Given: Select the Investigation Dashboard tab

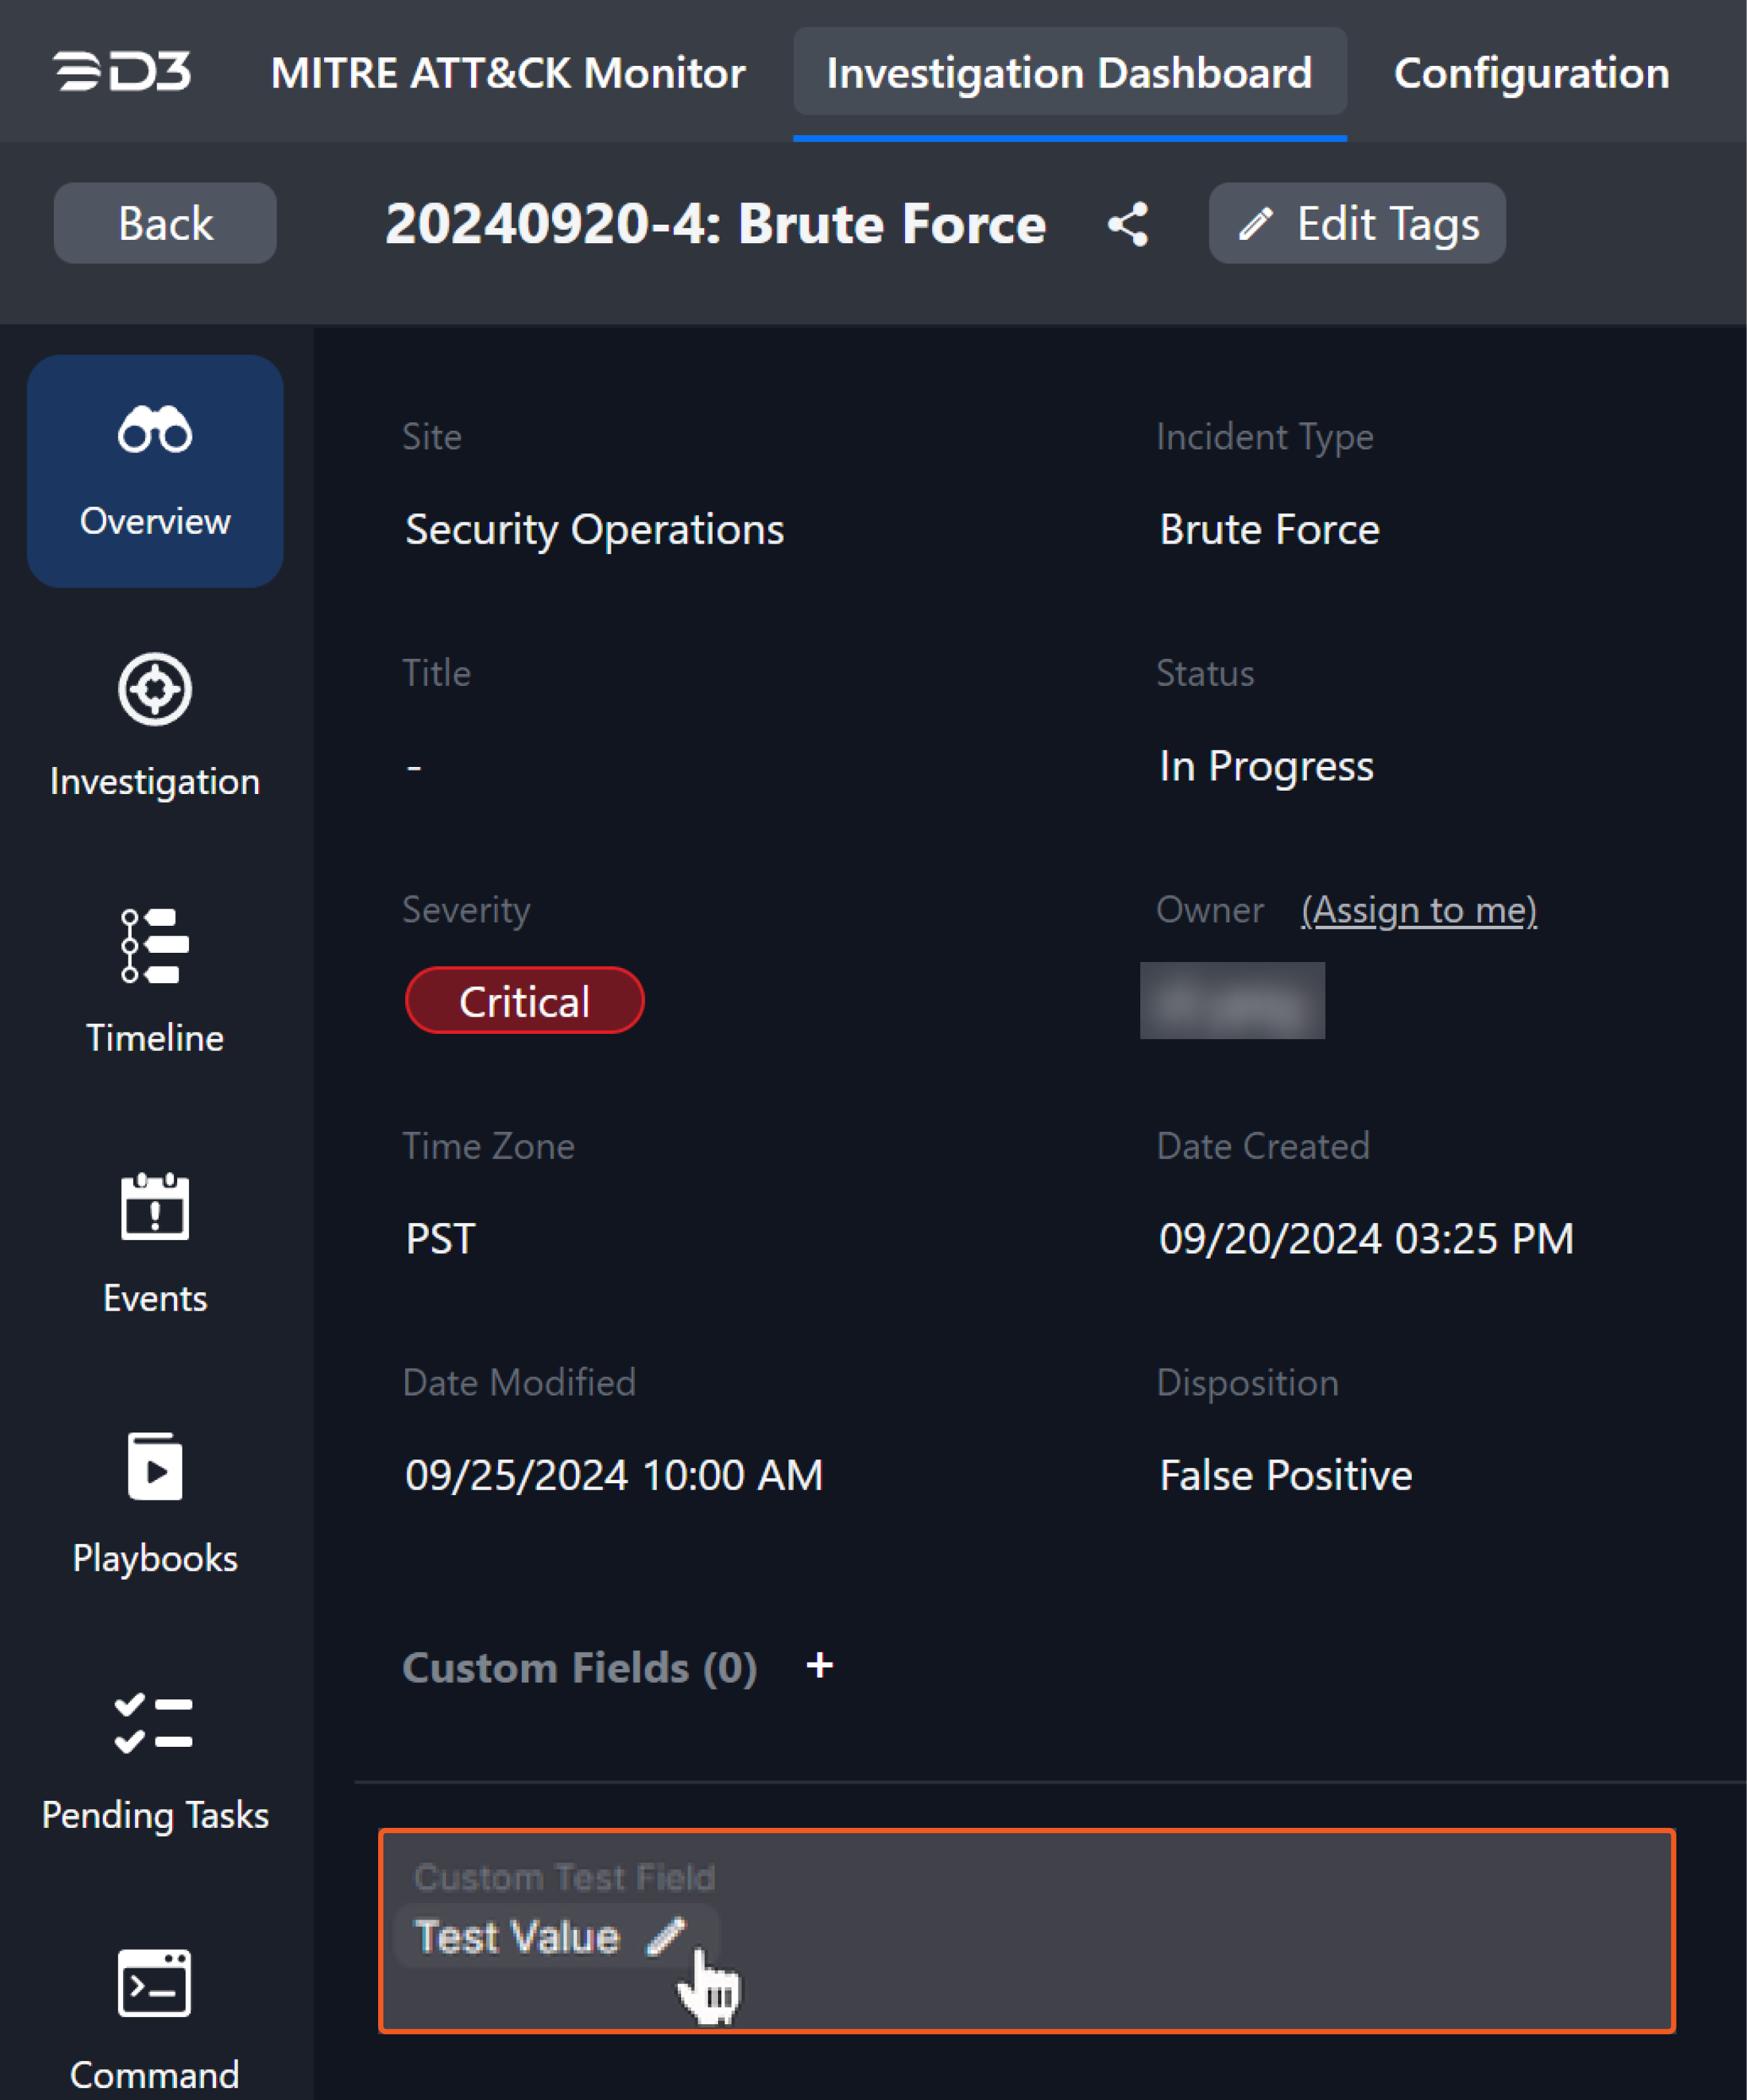Looking at the screenshot, I should 1069,73.
